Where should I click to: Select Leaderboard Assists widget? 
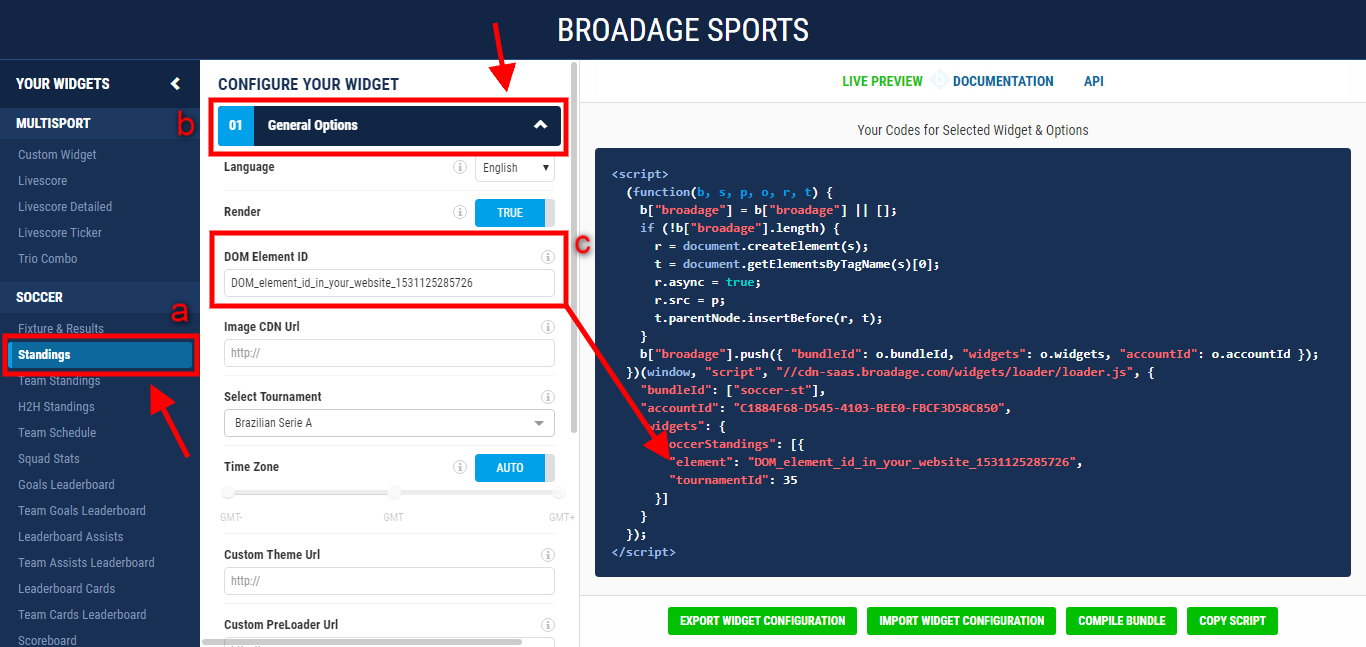71,537
